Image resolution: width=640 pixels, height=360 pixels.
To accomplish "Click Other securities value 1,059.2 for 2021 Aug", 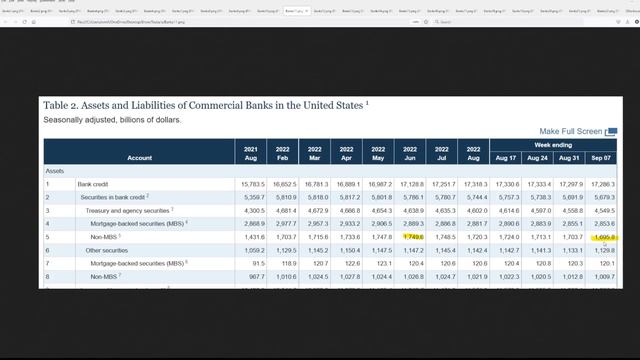I will [254, 250].
